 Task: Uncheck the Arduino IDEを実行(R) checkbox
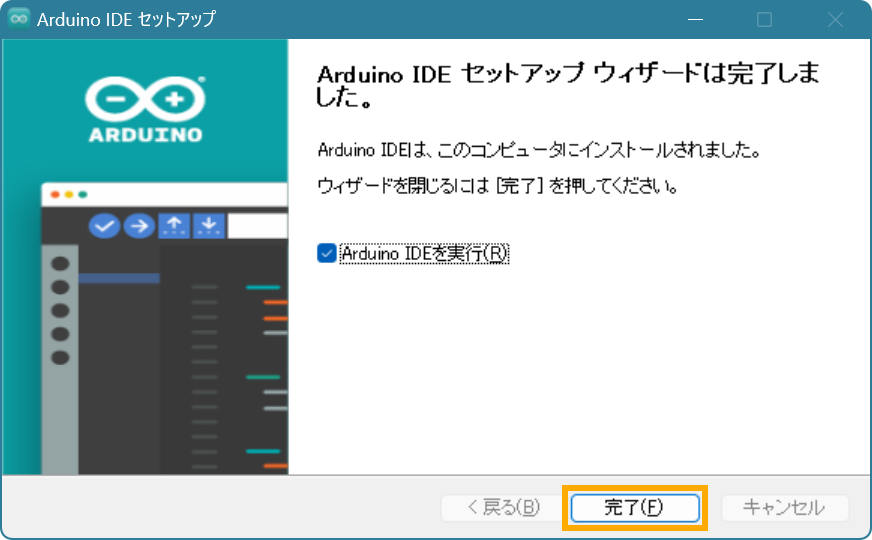[x=326, y=254]
